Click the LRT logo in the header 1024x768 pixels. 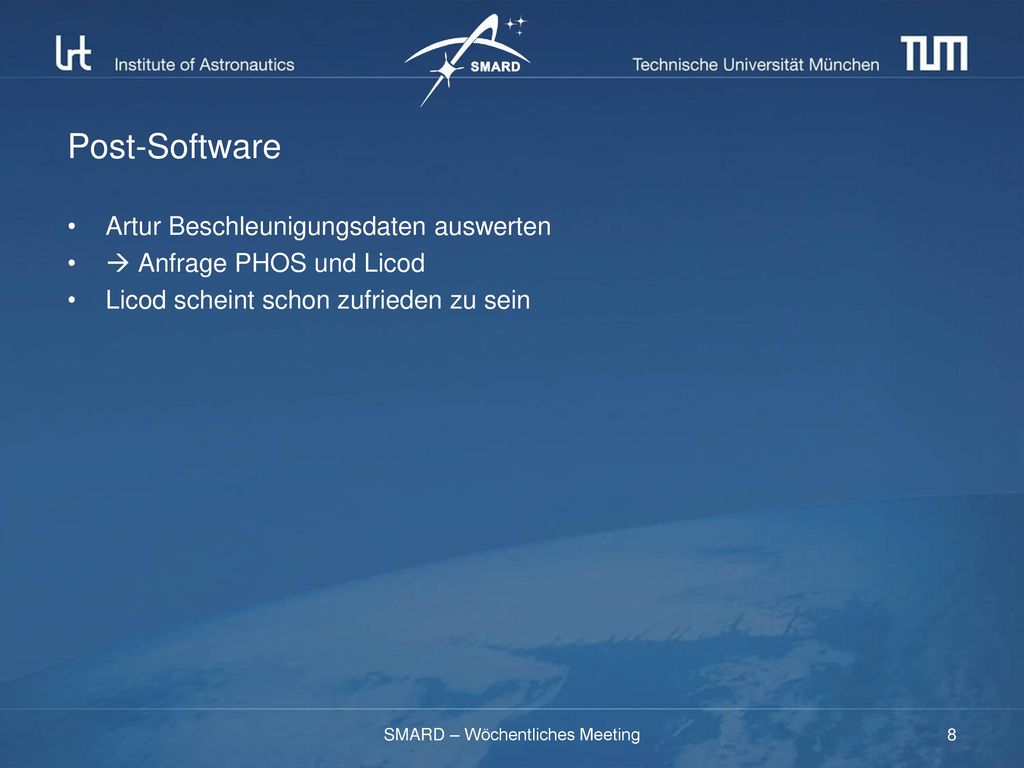tap(73, 53)
